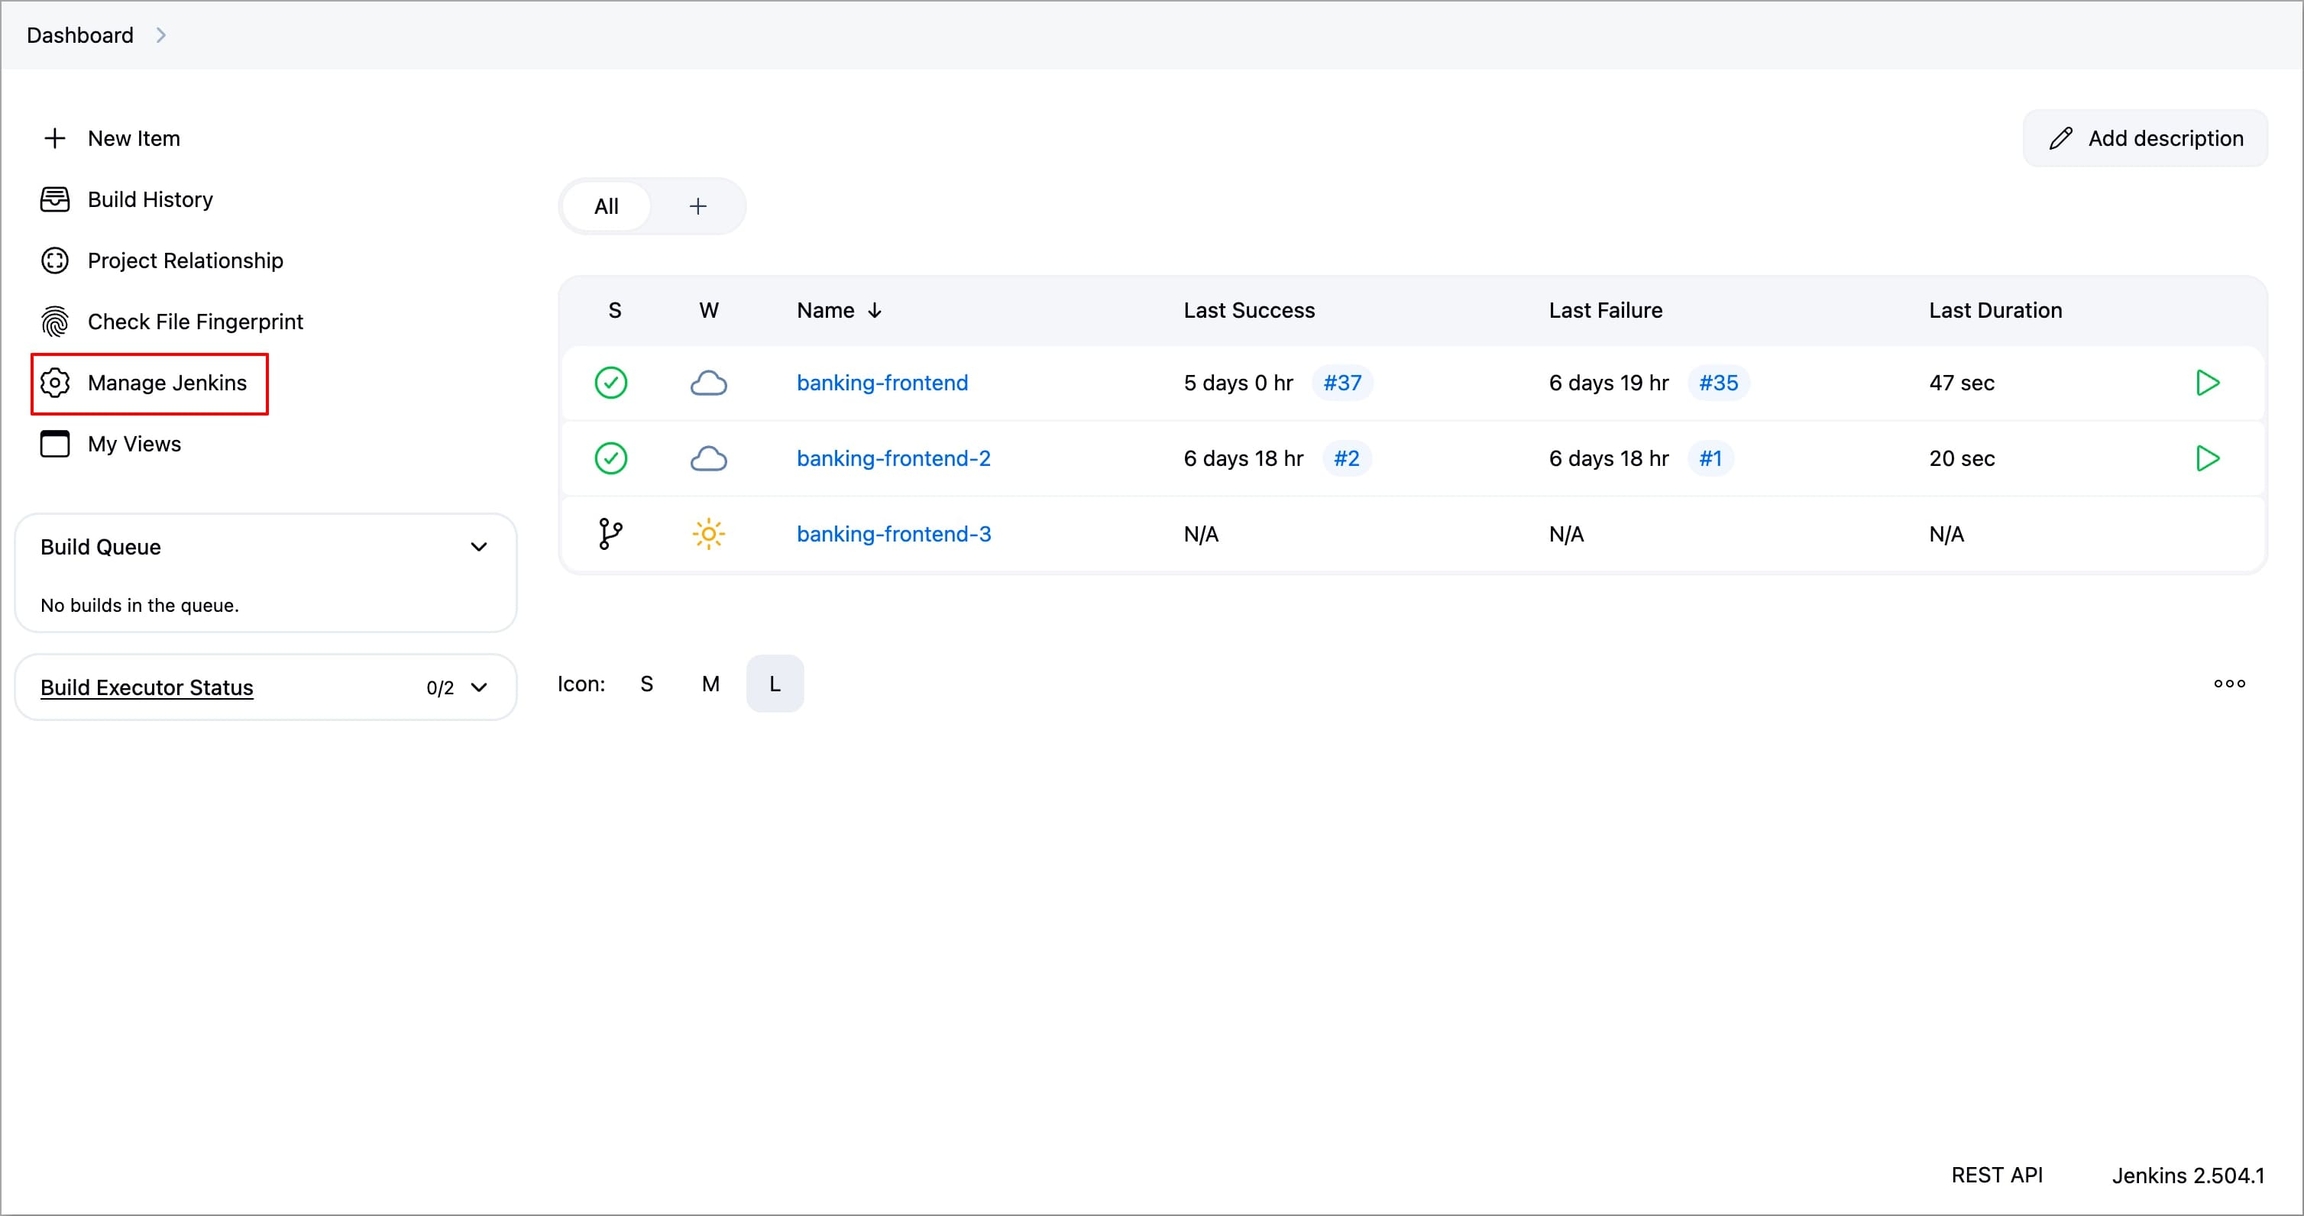Select the All view tab

click(x=606, y=206)
